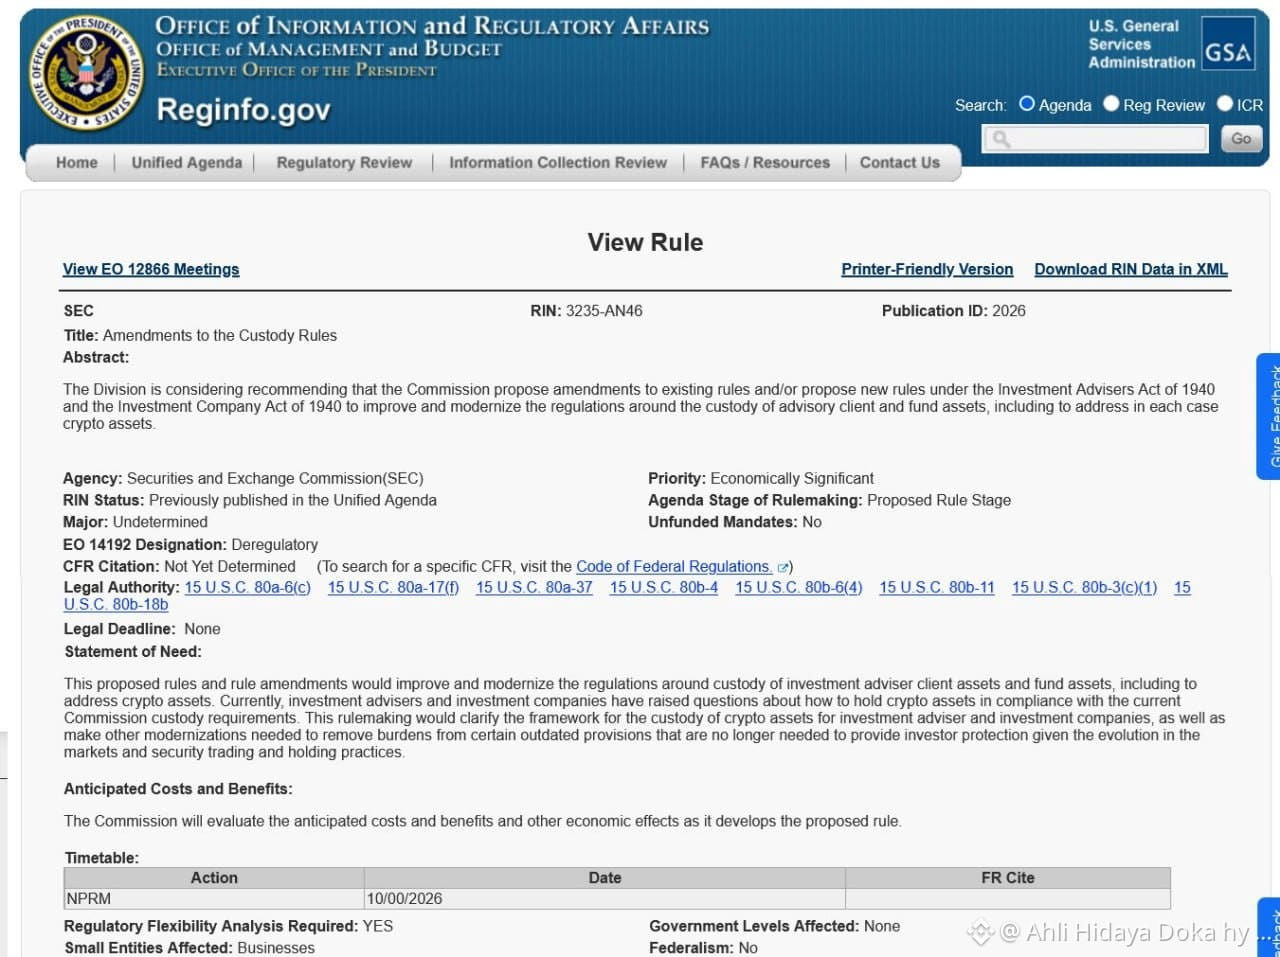The image size is (1280, 957).
Task: Open the View EO 12866 Meetings link
Action: 151,269
